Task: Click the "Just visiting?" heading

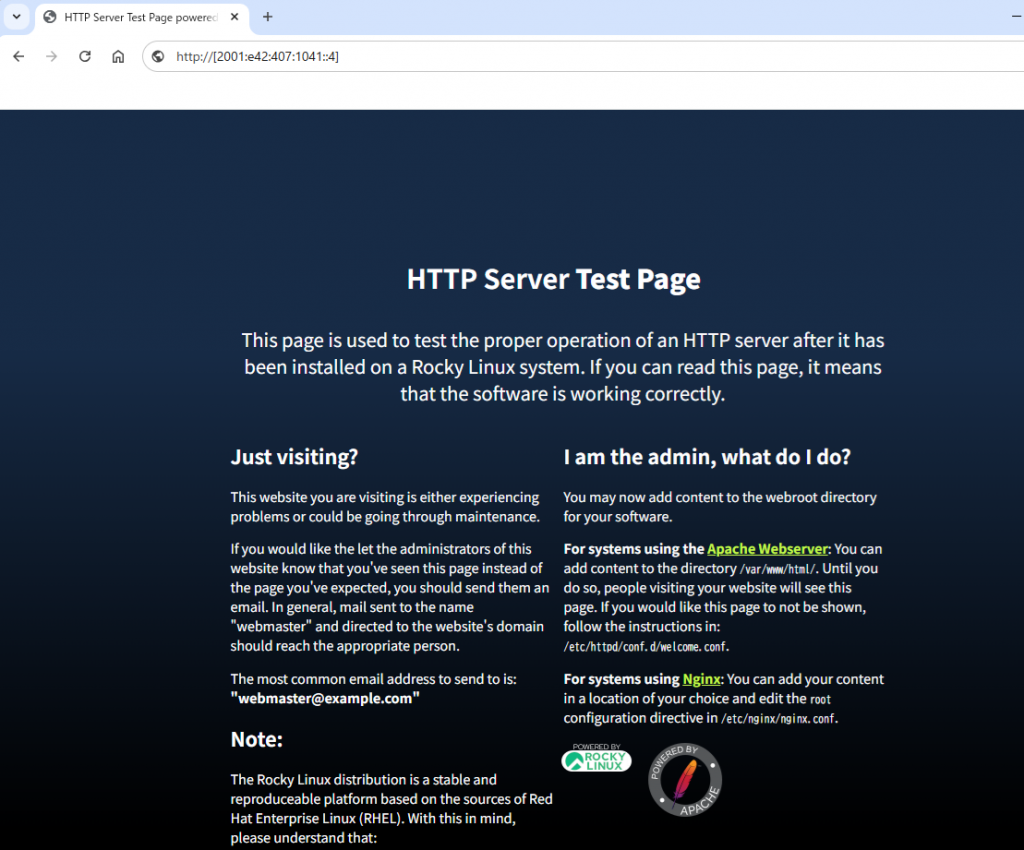Action: tap(295, 457)
